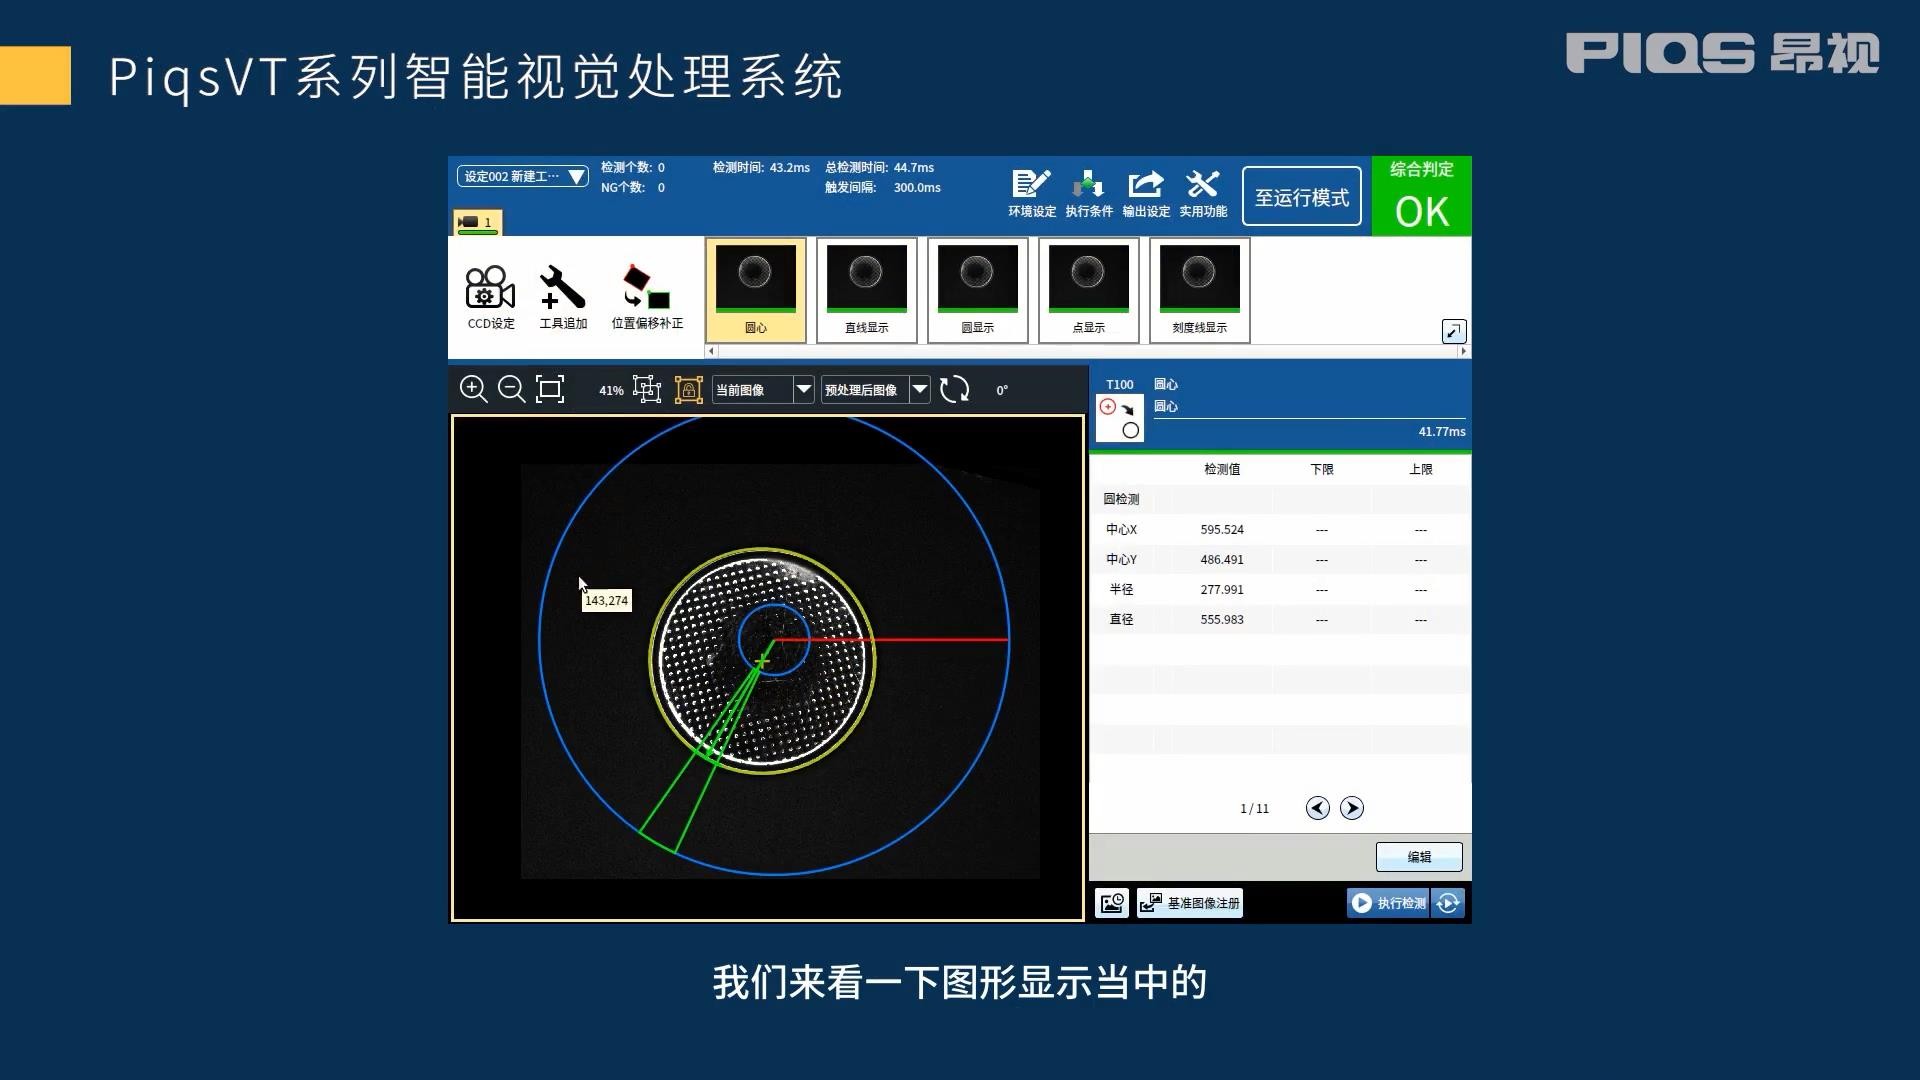Click the 中心Y value 486.491
This screenshot has height=1080, width=1920.
coord(1222,560)
